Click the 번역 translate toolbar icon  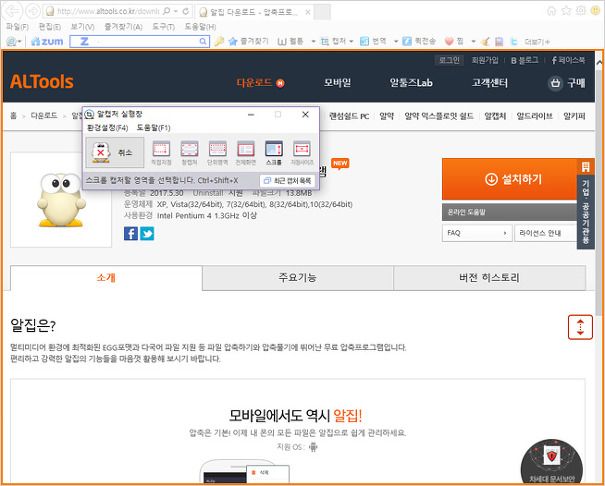[364, 41]
